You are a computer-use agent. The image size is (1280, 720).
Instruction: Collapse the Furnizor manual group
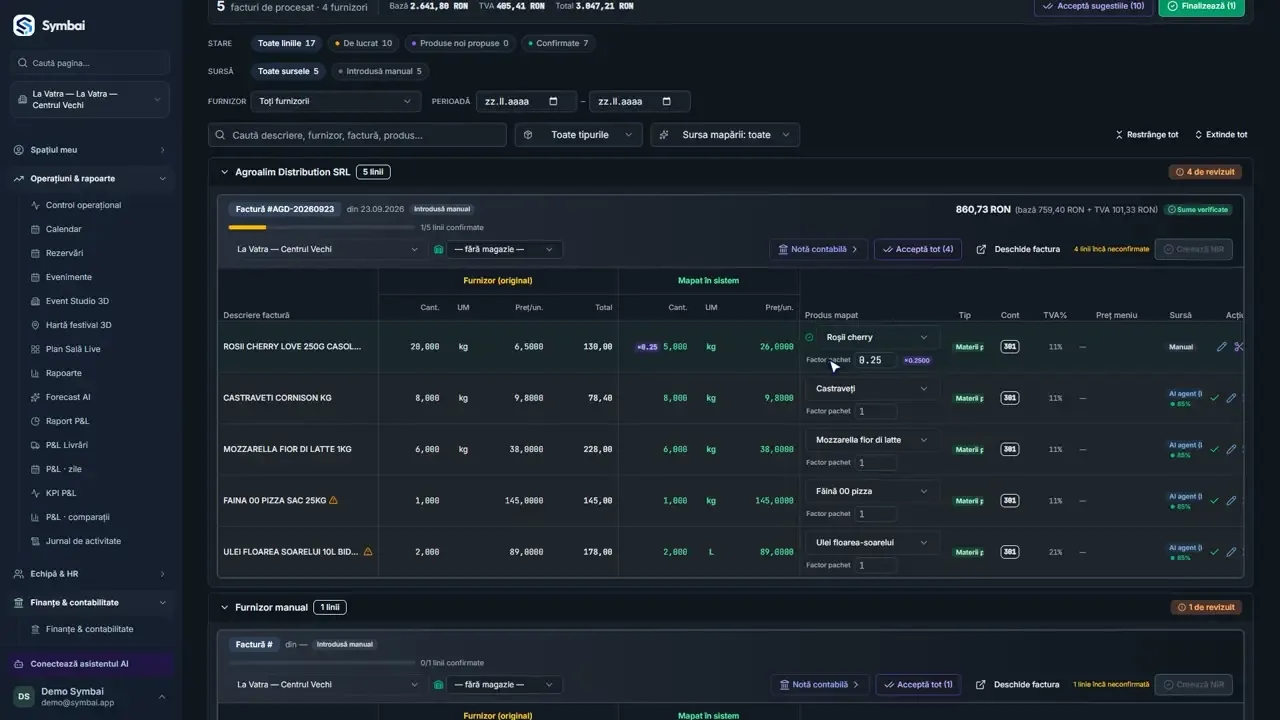coord(225,607)
